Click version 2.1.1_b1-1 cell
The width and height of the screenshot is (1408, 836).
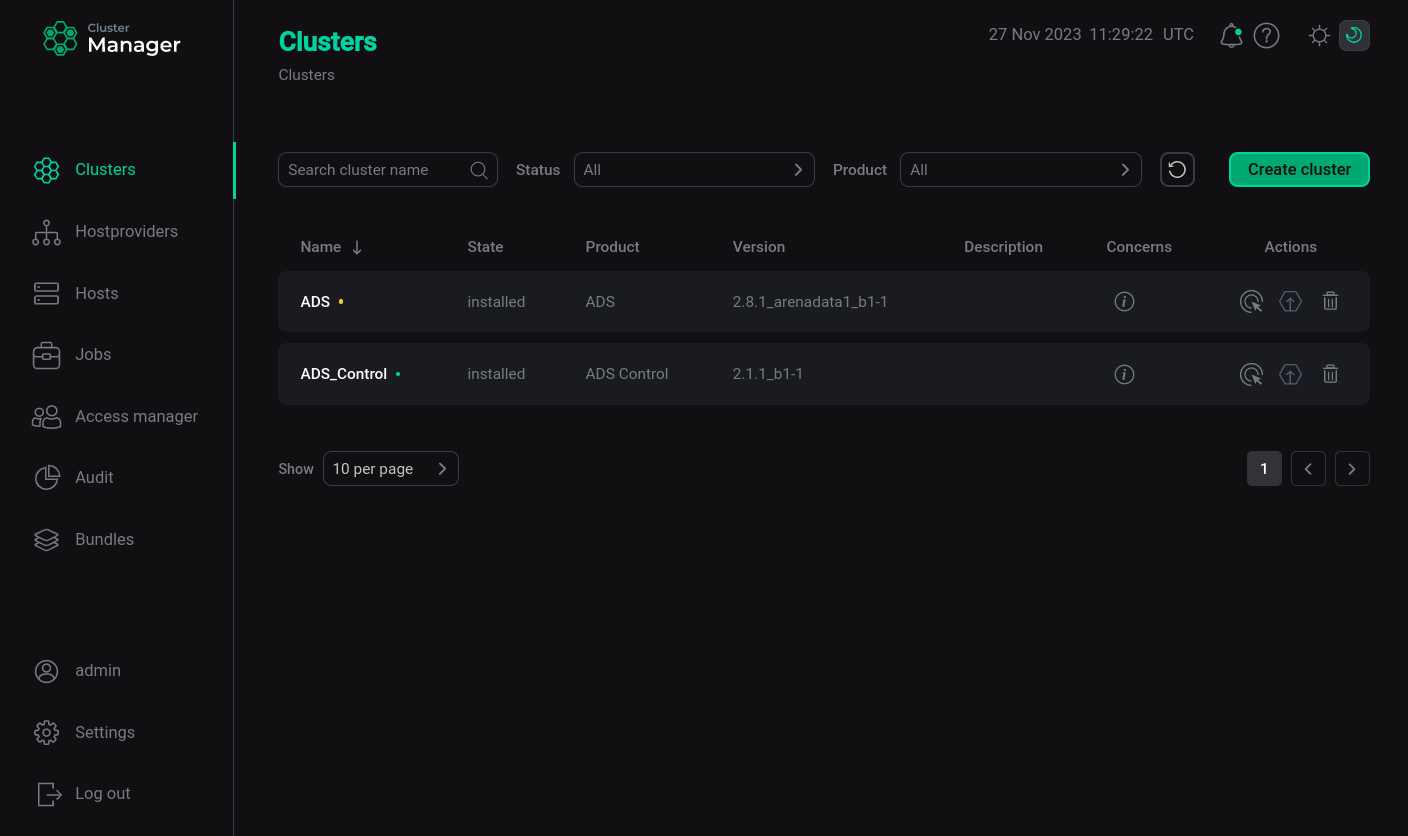(x=768, y=374)
